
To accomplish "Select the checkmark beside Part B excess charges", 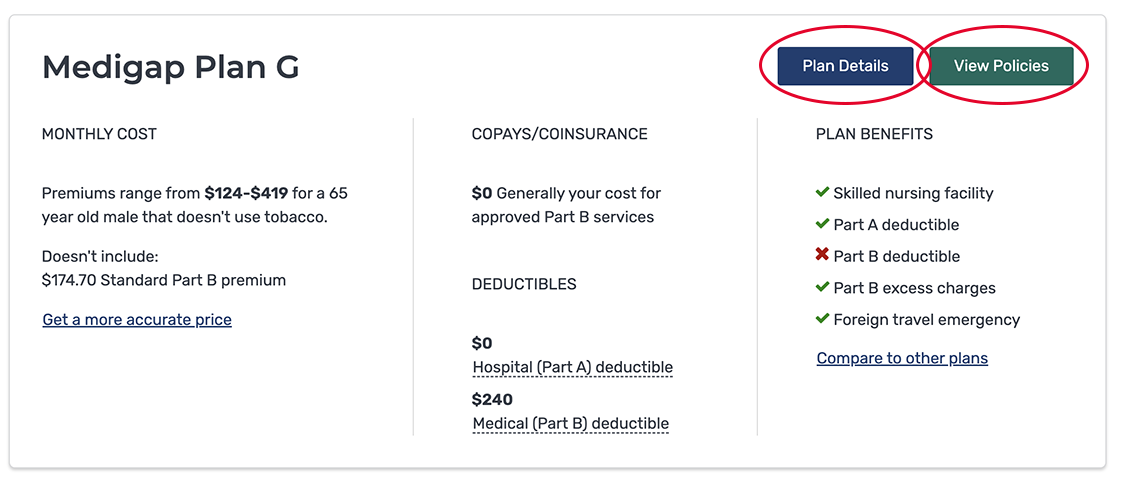I will 822,288.
